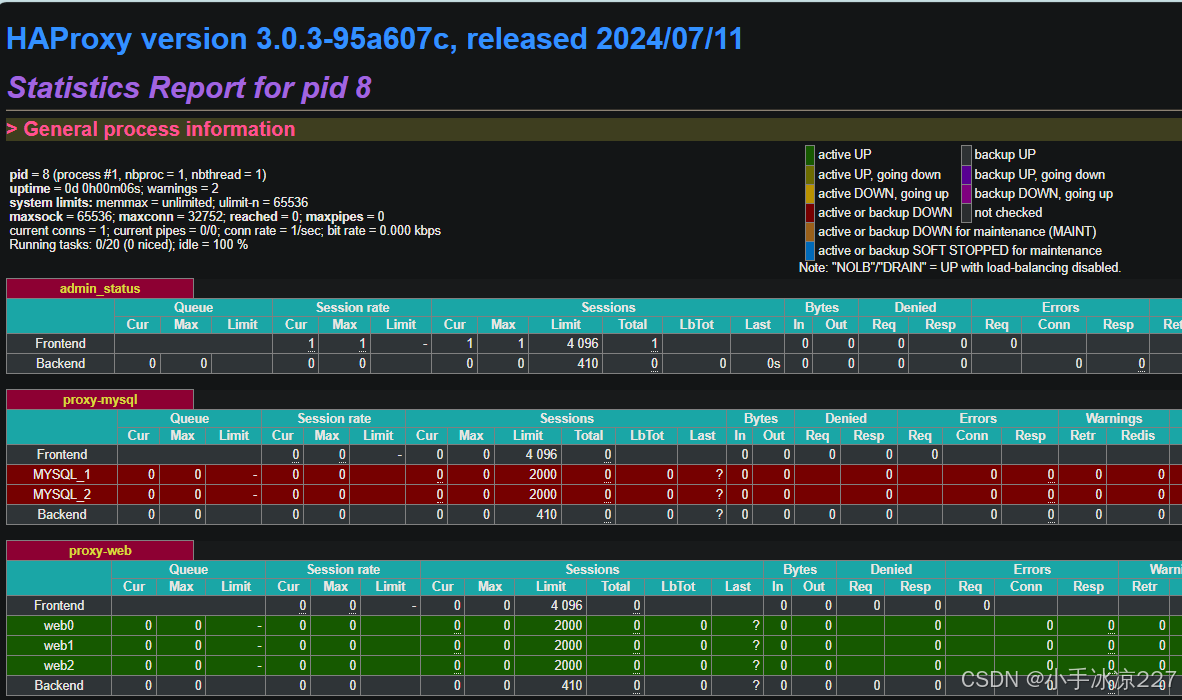
Task: Click the 4 096 limit in admin_status Frontend
Action: pyautogui.click(x=583, y=344)
